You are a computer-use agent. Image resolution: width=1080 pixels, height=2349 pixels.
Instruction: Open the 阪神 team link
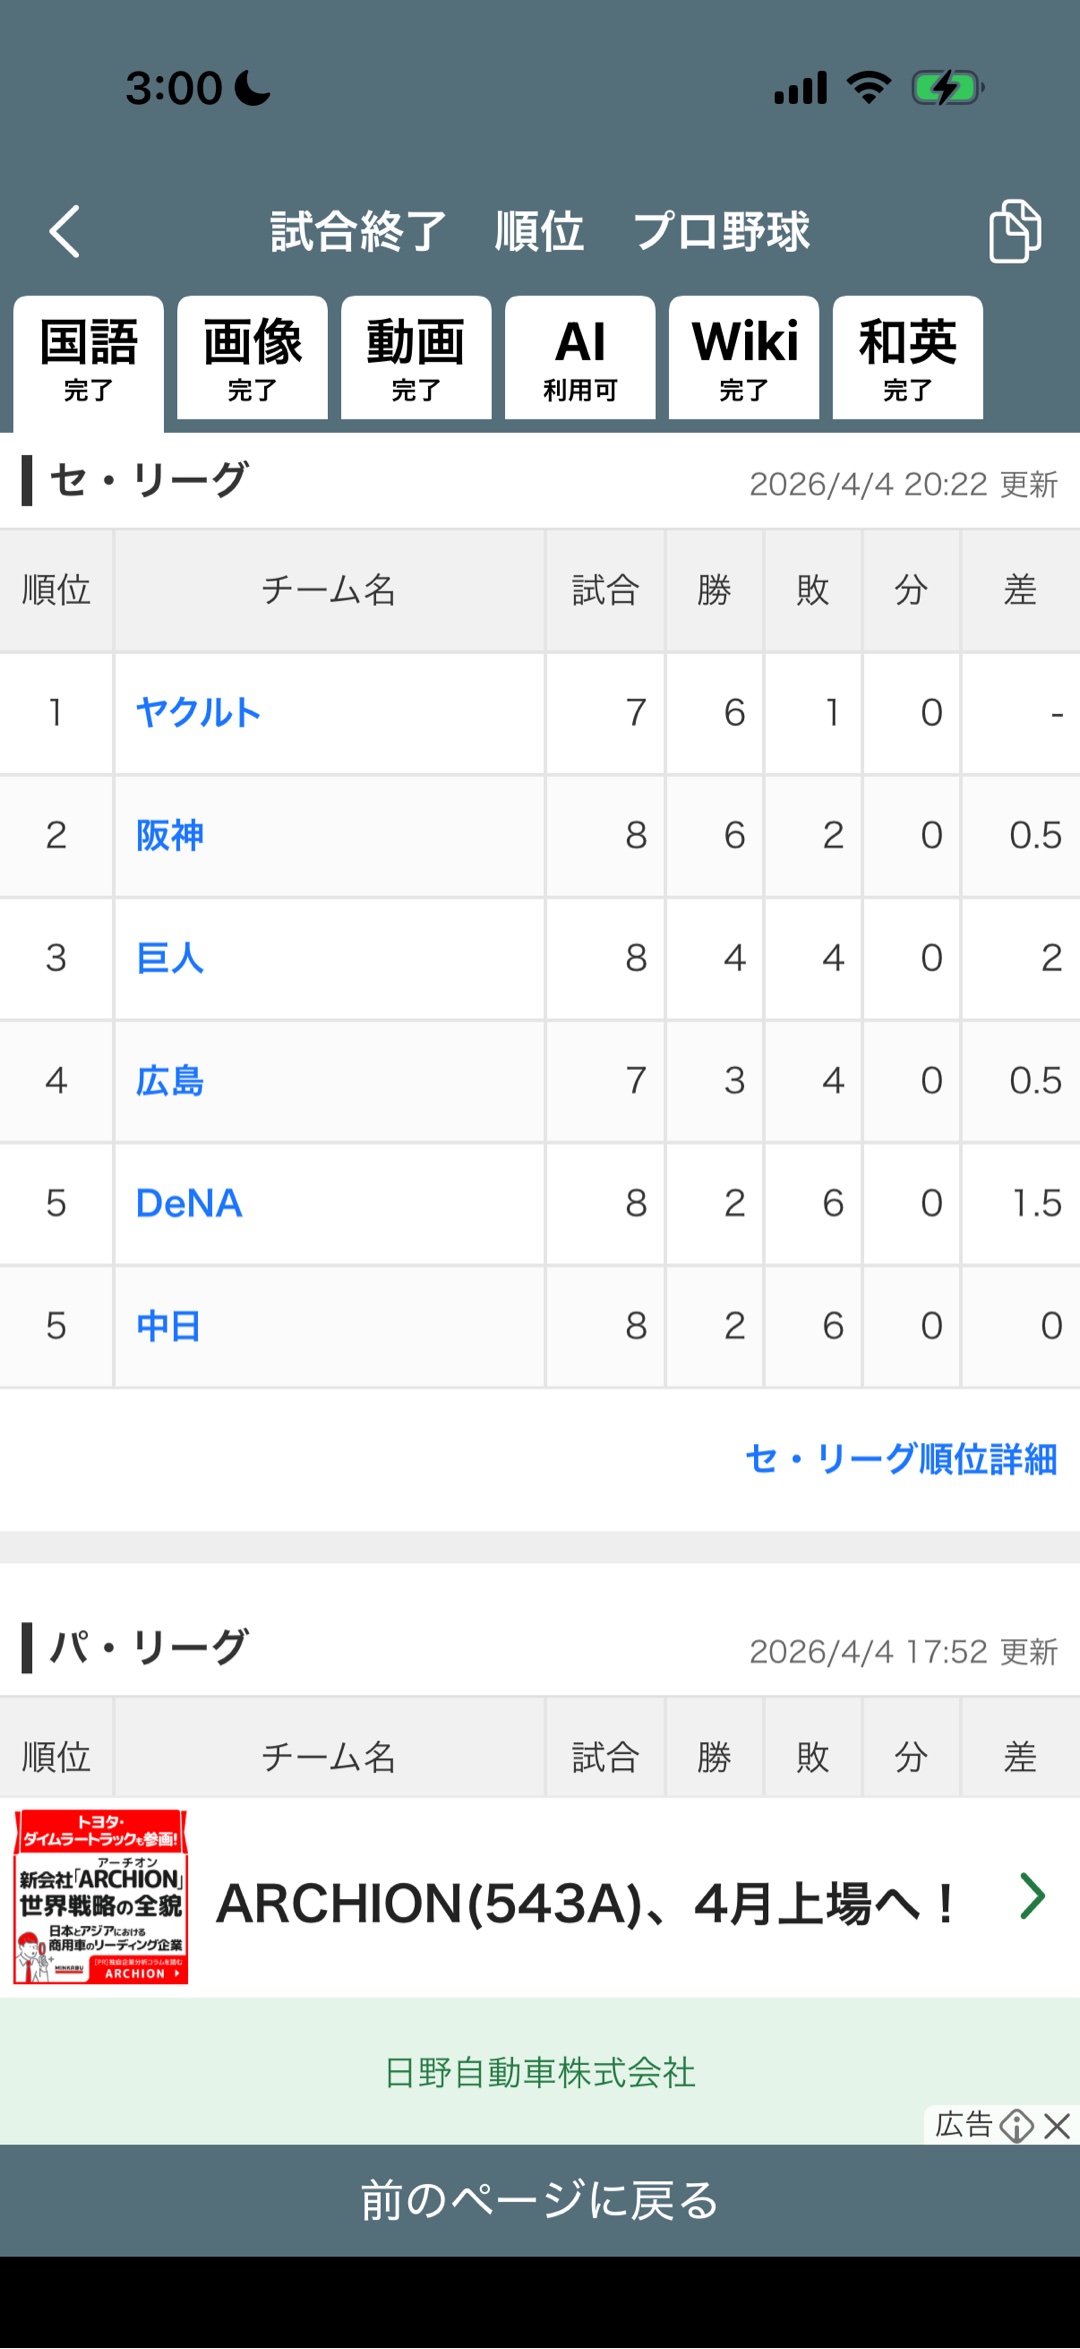(x=170, y=835)
